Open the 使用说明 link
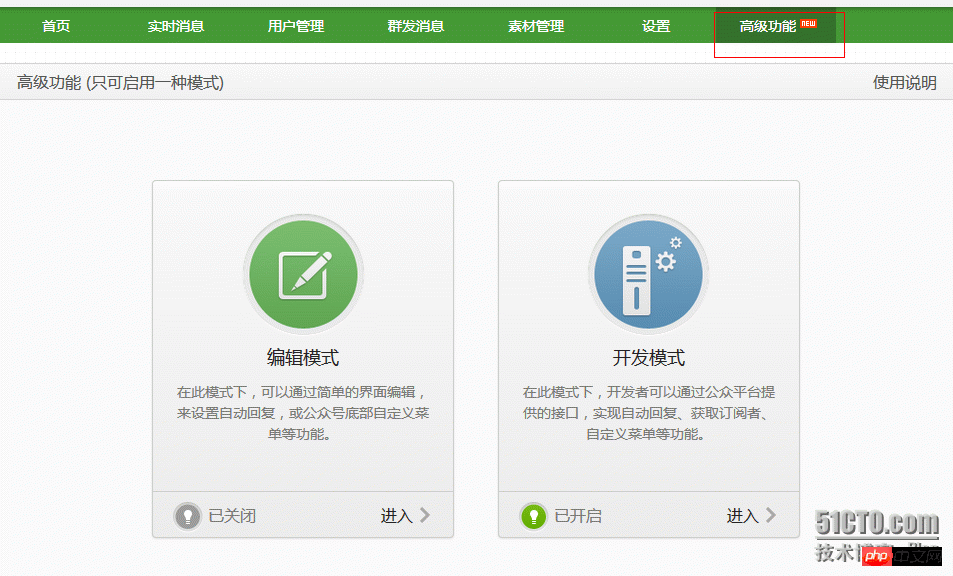The image size is (953, 576). (x=904, y=82)
